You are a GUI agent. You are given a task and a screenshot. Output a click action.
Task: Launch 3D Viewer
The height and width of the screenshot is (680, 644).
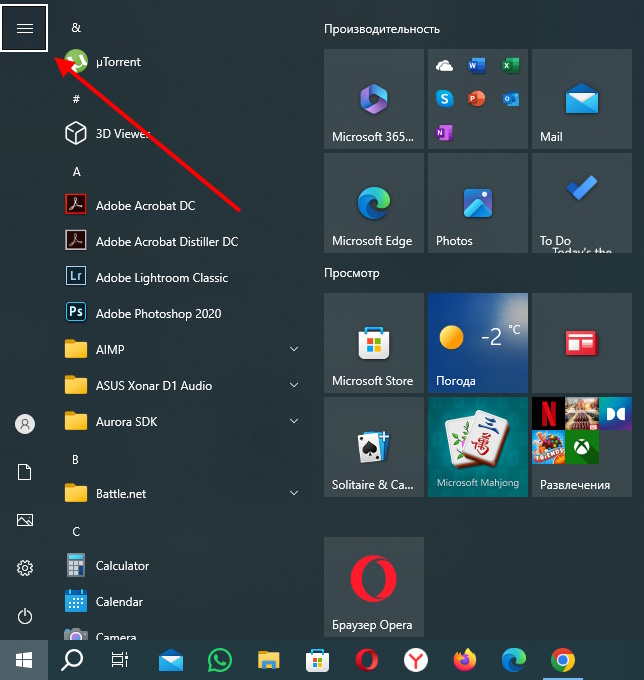182,134
